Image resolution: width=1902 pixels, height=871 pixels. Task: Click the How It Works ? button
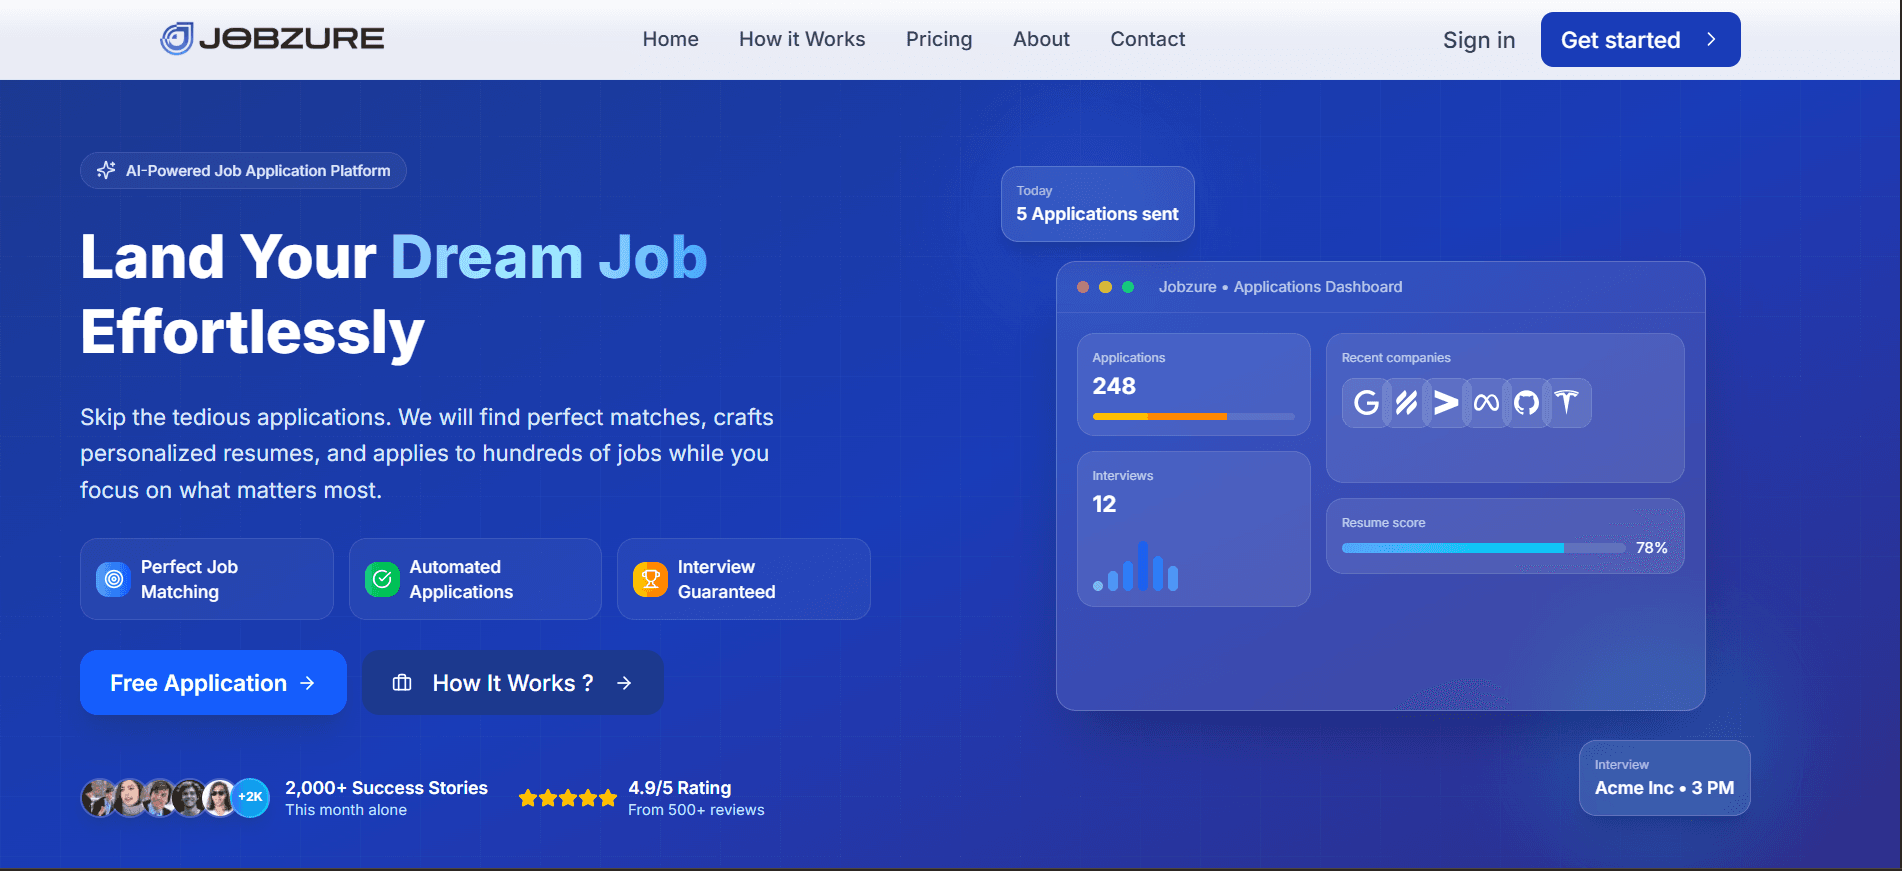[512, 683]
